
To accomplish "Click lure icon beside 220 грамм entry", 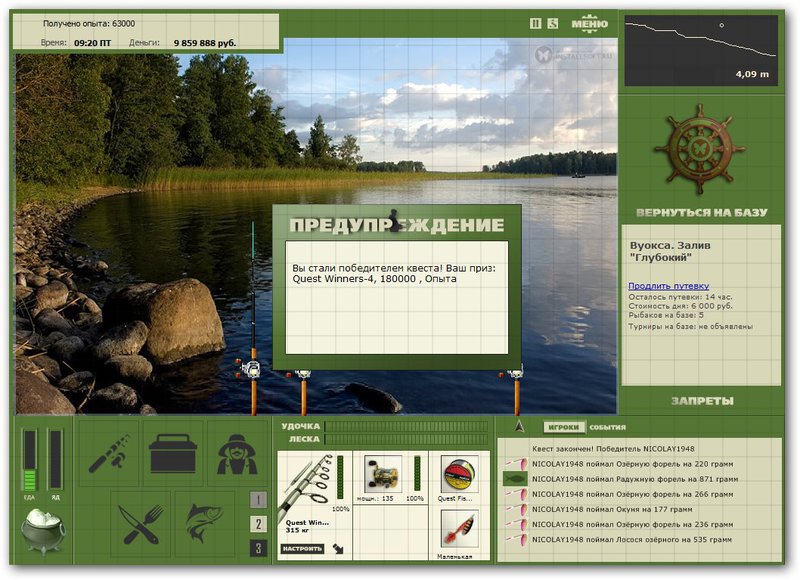I will click(516, 464).
